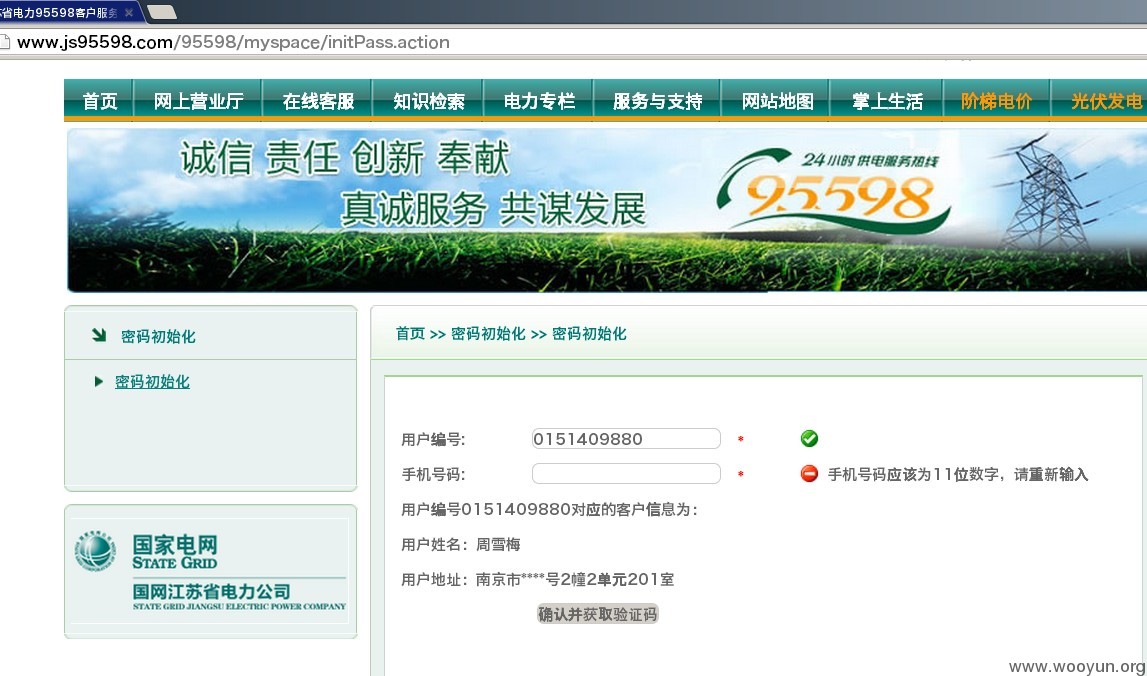The width and height of the screenshot is (1147, 676).
Task: Click the page icon beside the URL
Action: pyautogui.click(x=4, y=42)
